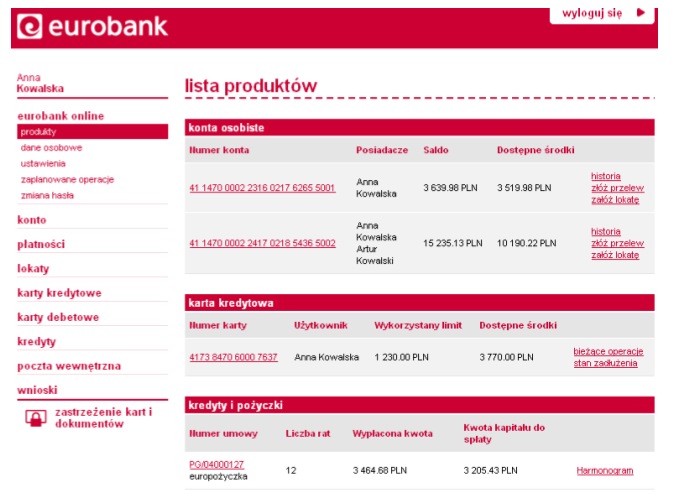678x502 pixels.
Task: Click the card available funds 3 770.00 PLN
Action: pyautogui.click(x=506, y=357)
